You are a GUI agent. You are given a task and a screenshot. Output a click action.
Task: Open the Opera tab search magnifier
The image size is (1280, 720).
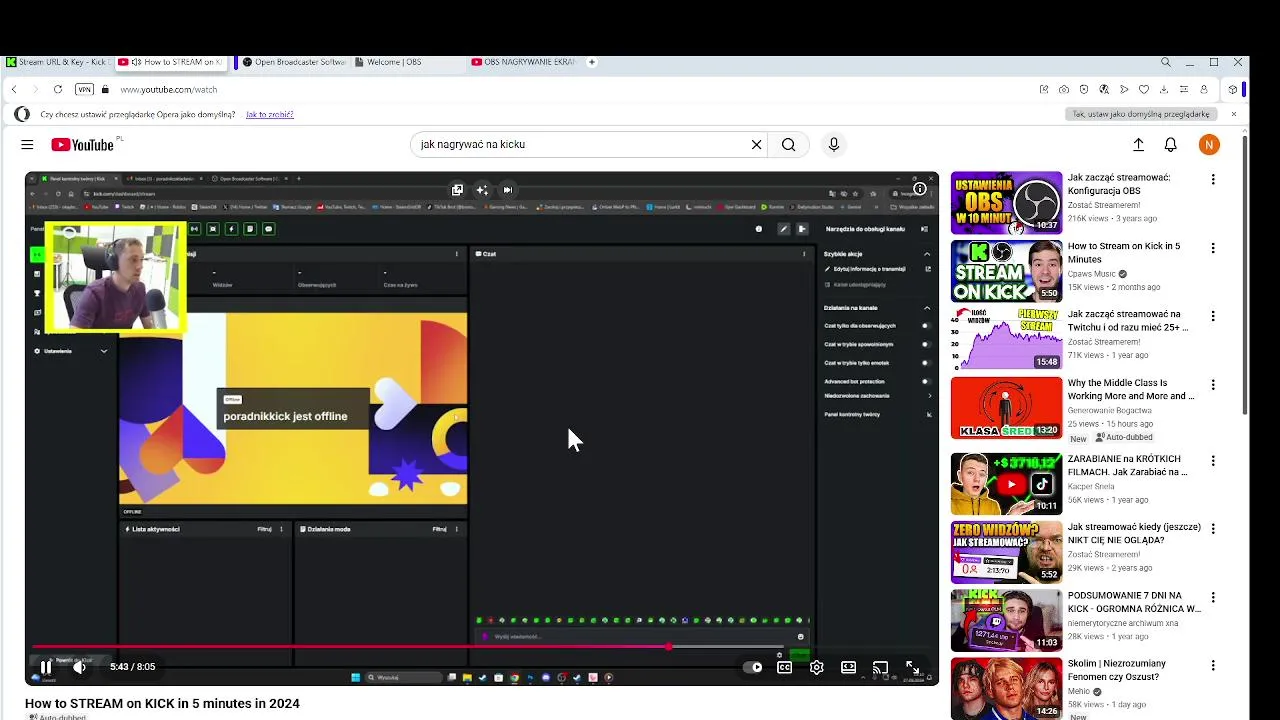1166,62
